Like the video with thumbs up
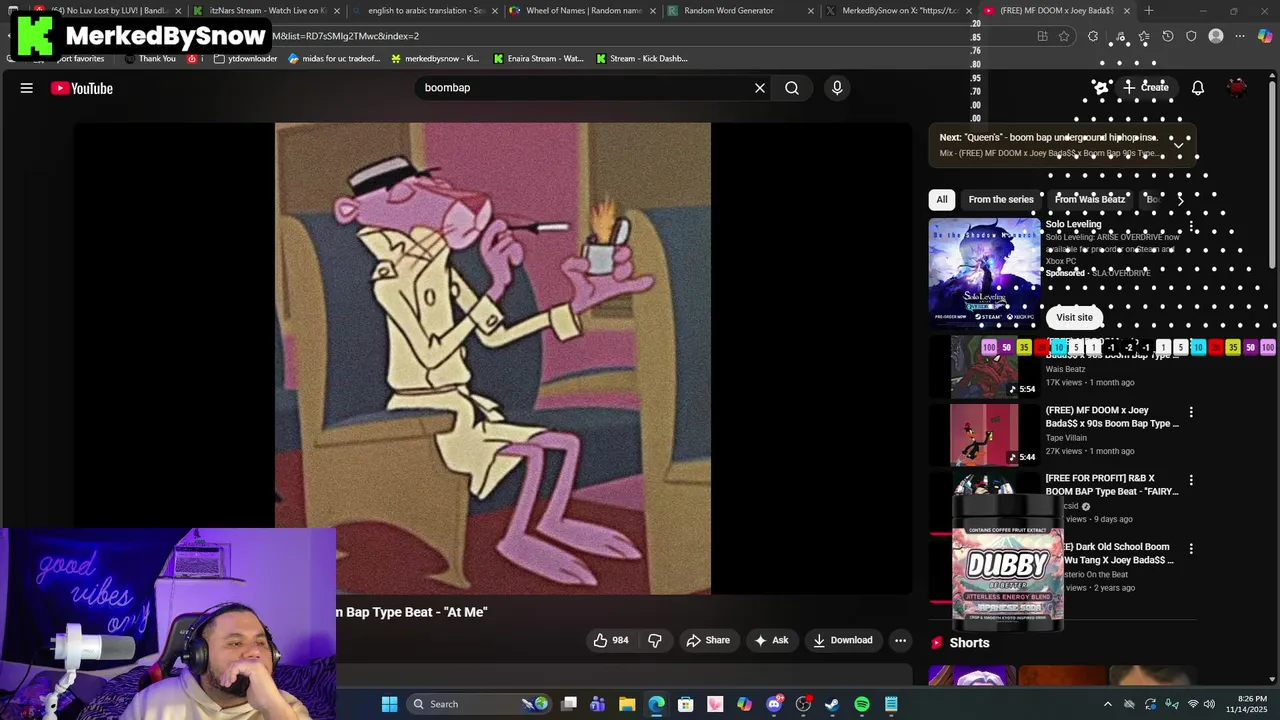Screen dimensions: 1280x720 pos(611,640)
